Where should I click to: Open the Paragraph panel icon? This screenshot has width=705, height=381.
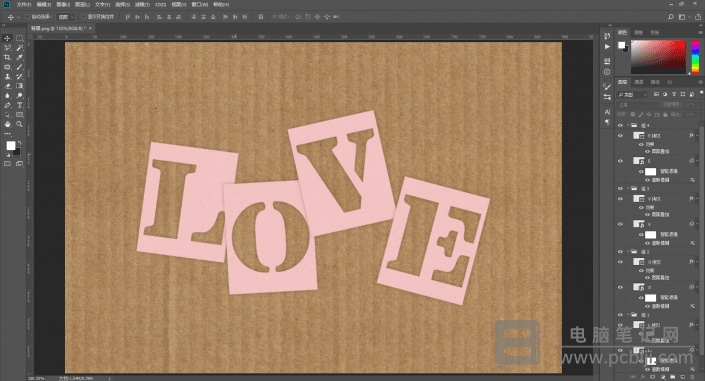point(607,122)
